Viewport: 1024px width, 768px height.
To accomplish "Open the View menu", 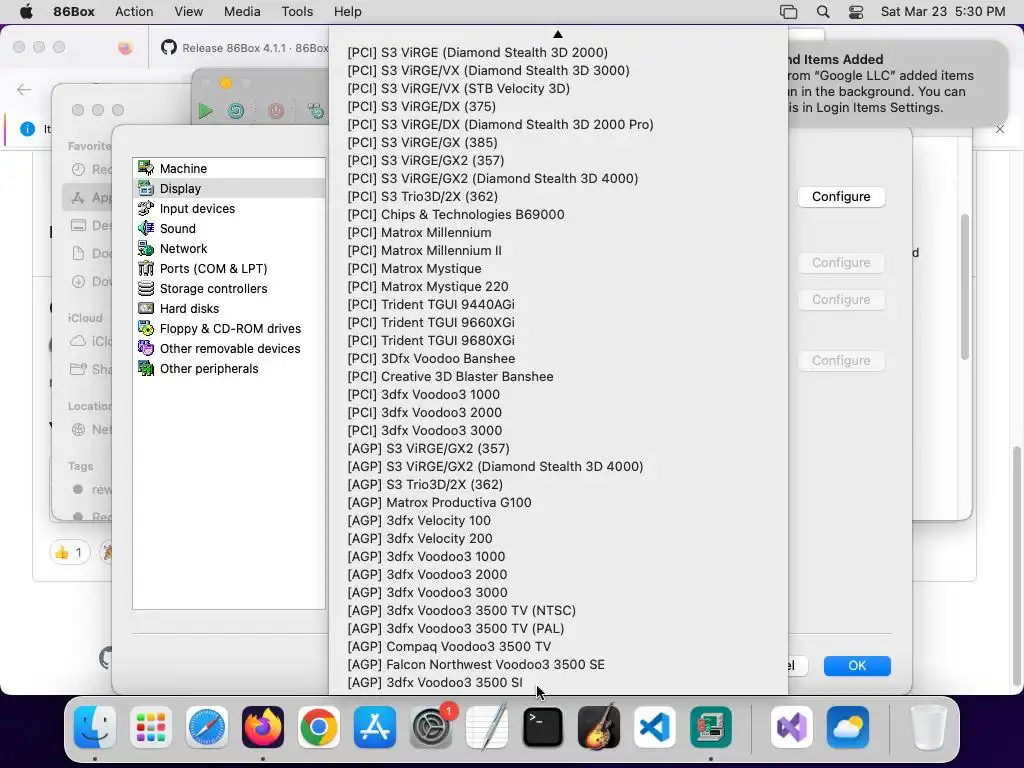I will 189,12.
